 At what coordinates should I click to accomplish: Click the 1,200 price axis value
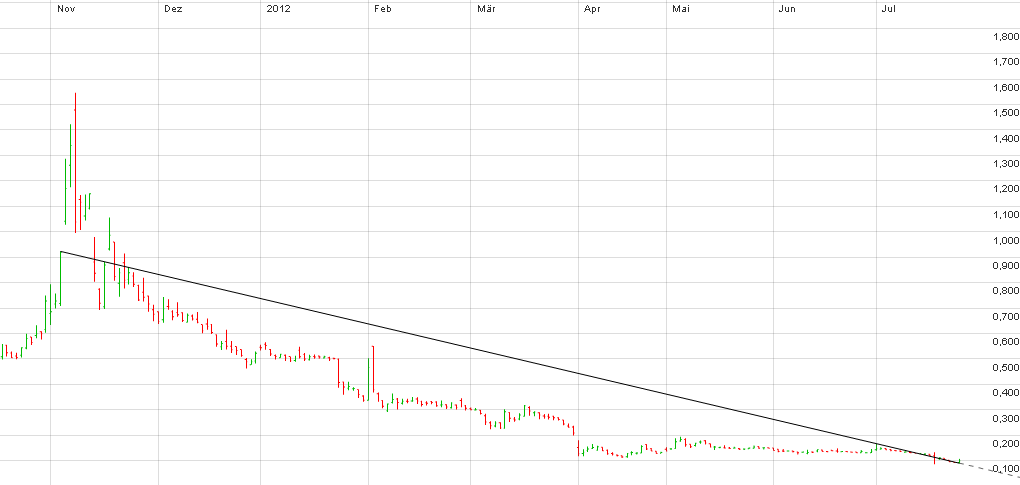1006,189
